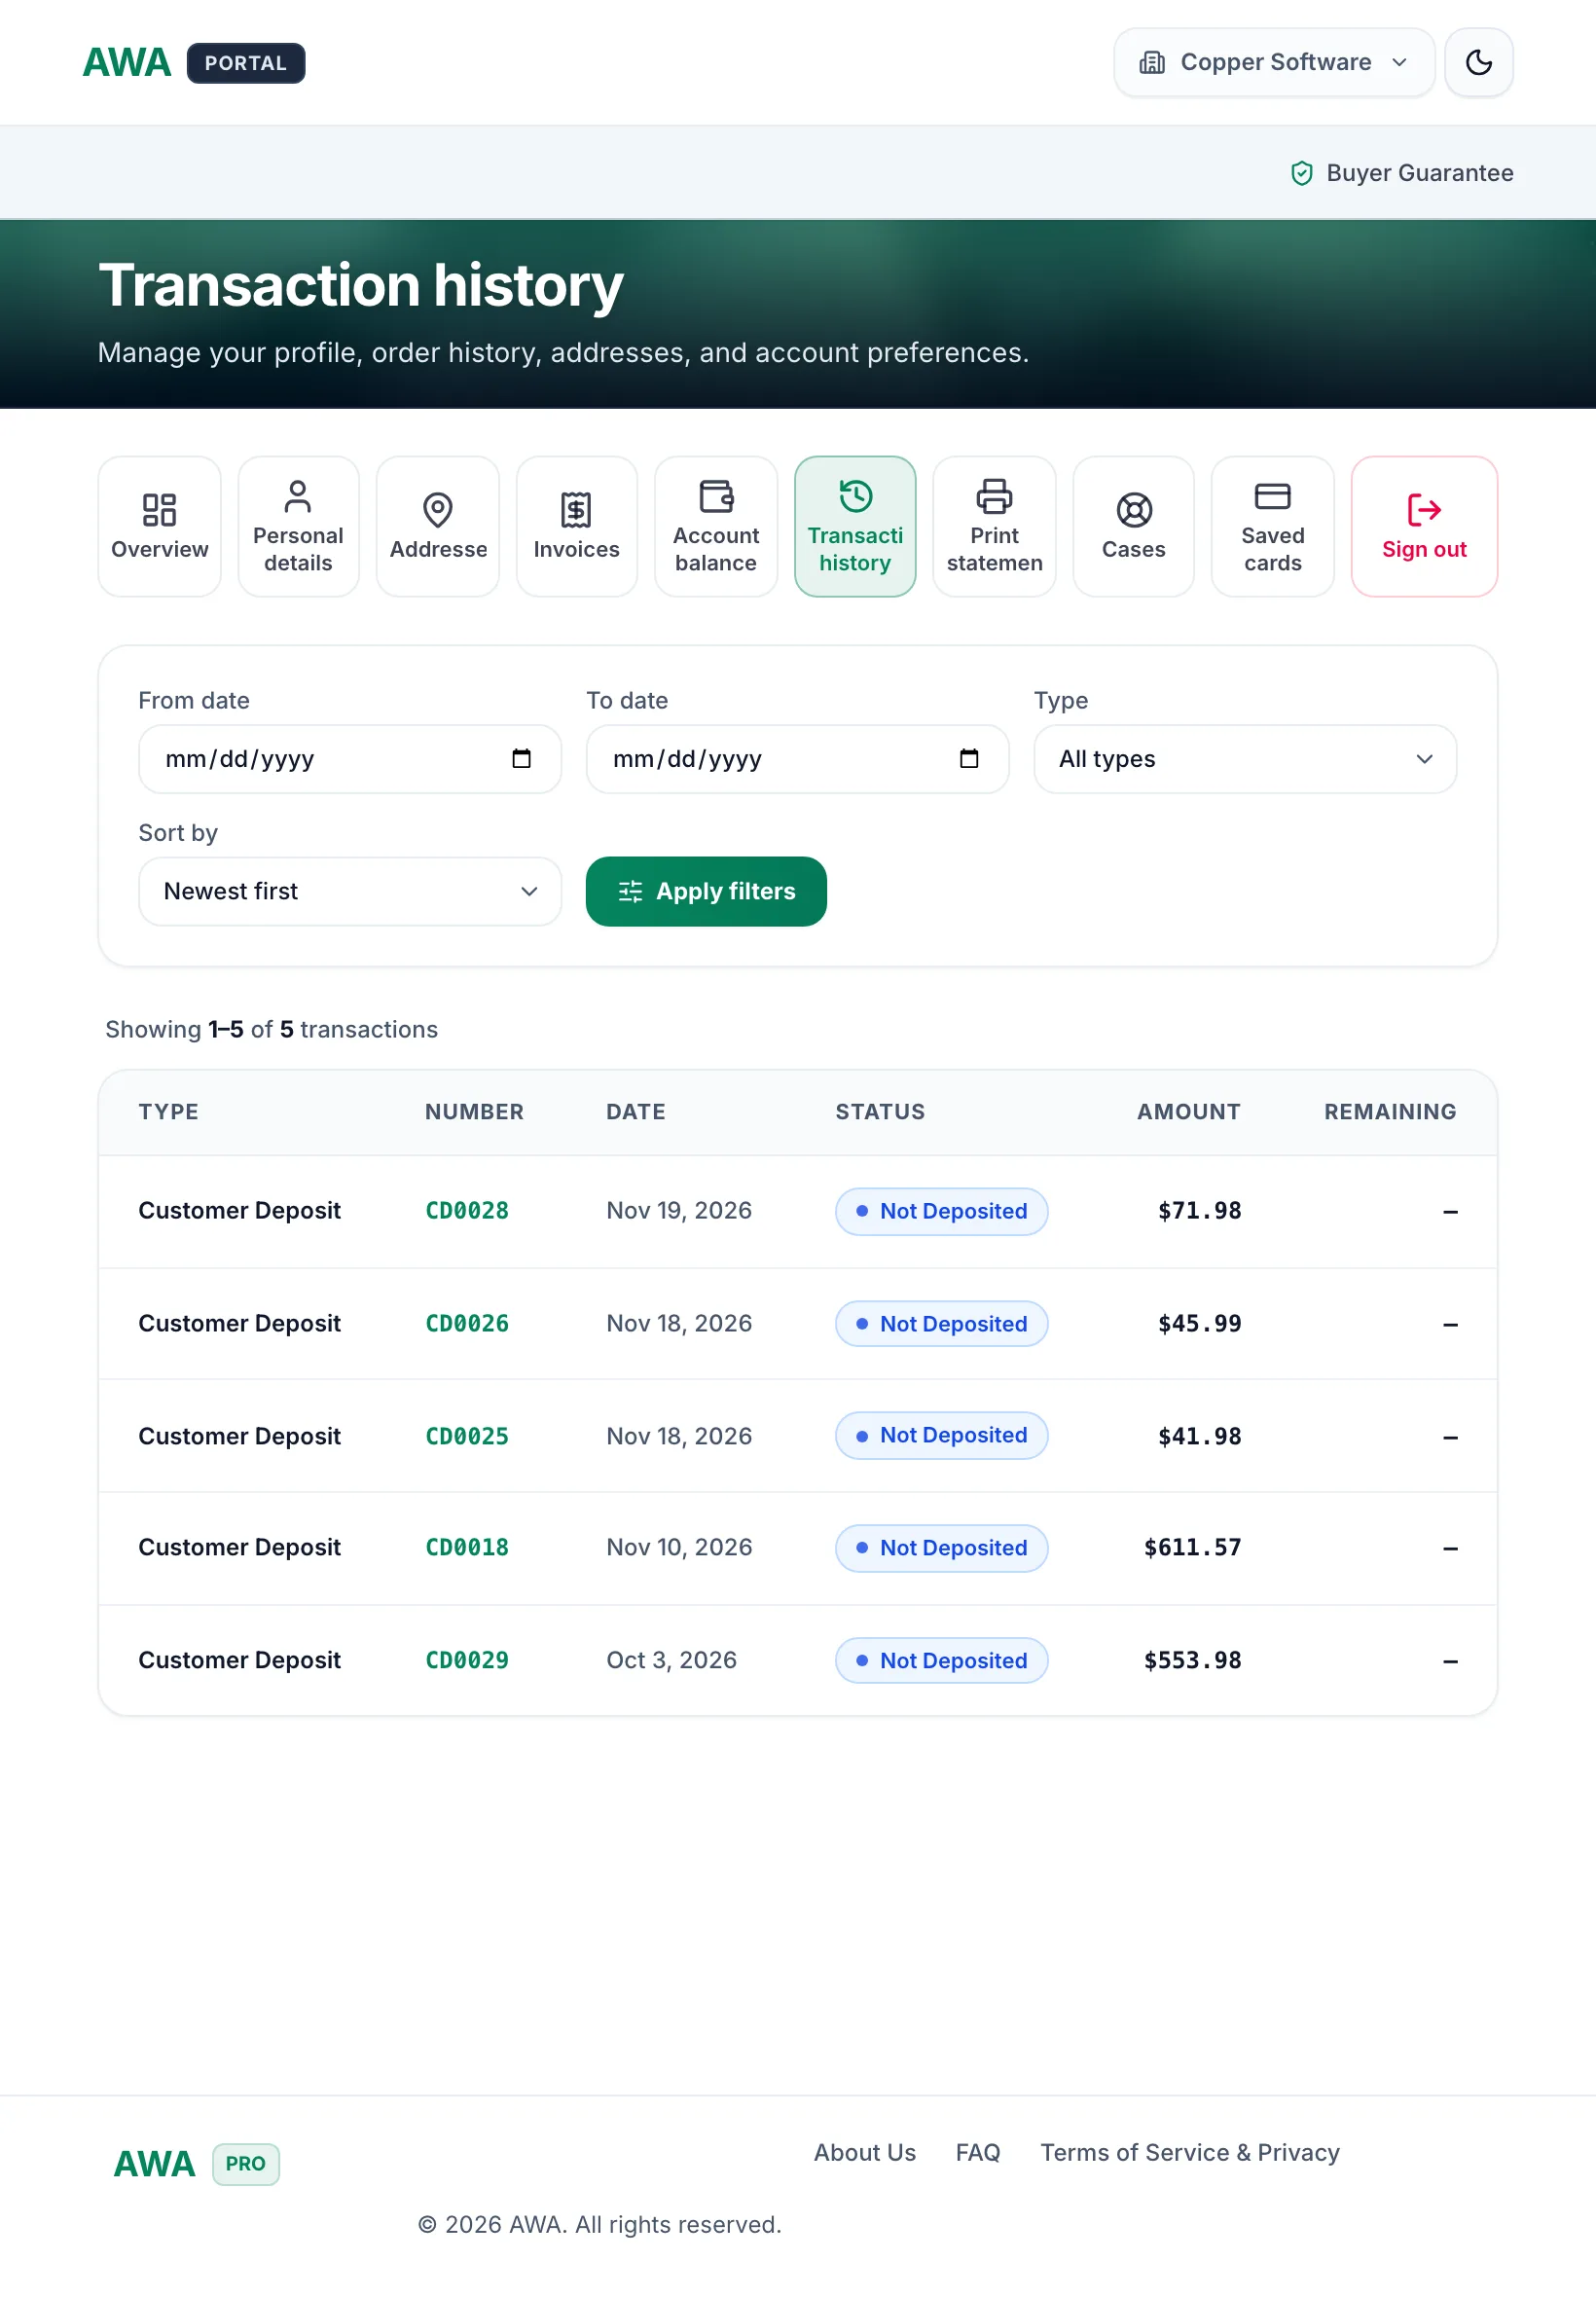Image resolution: width=1596 pixels, height=2297 pixels.
Task: Click the AWA PRO footer logo
Action: pos(196,2164)
